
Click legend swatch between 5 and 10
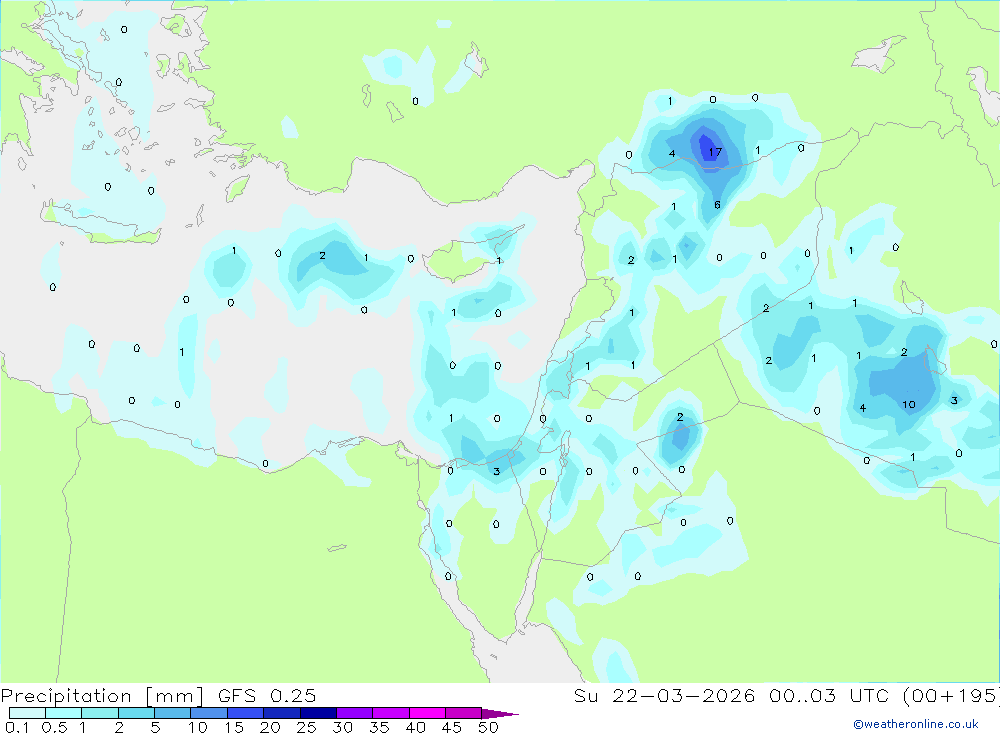[x=173, y=713]
